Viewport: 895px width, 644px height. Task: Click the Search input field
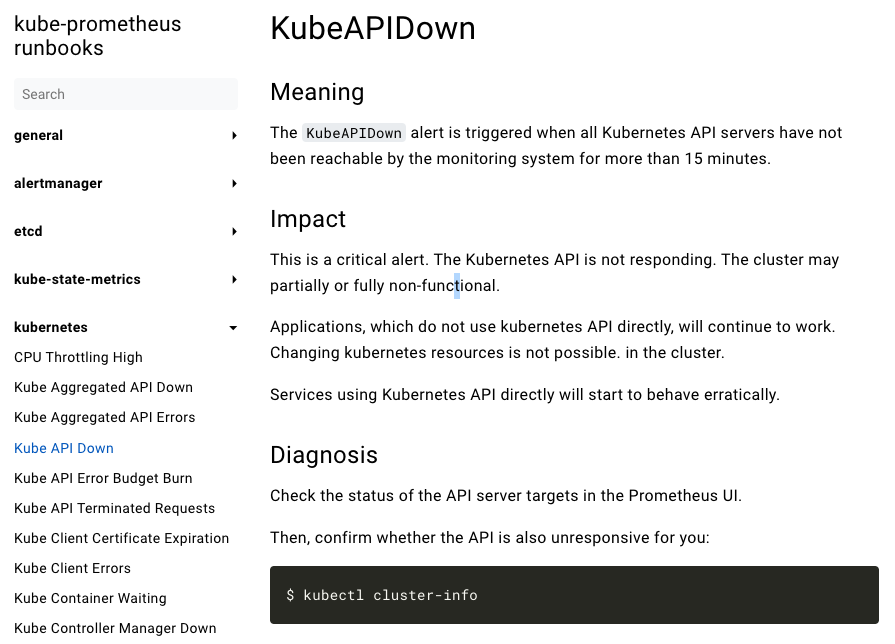(126, 94)
